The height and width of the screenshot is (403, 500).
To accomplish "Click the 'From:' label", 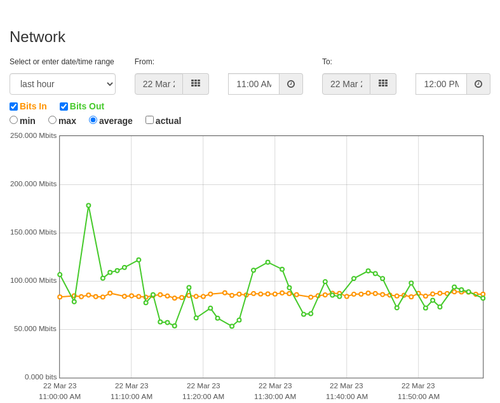I will tap(144, 62).
